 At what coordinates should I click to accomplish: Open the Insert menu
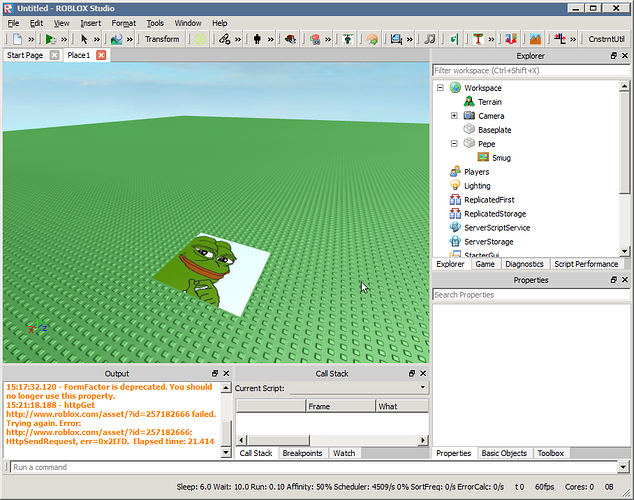tap(91, 23)
